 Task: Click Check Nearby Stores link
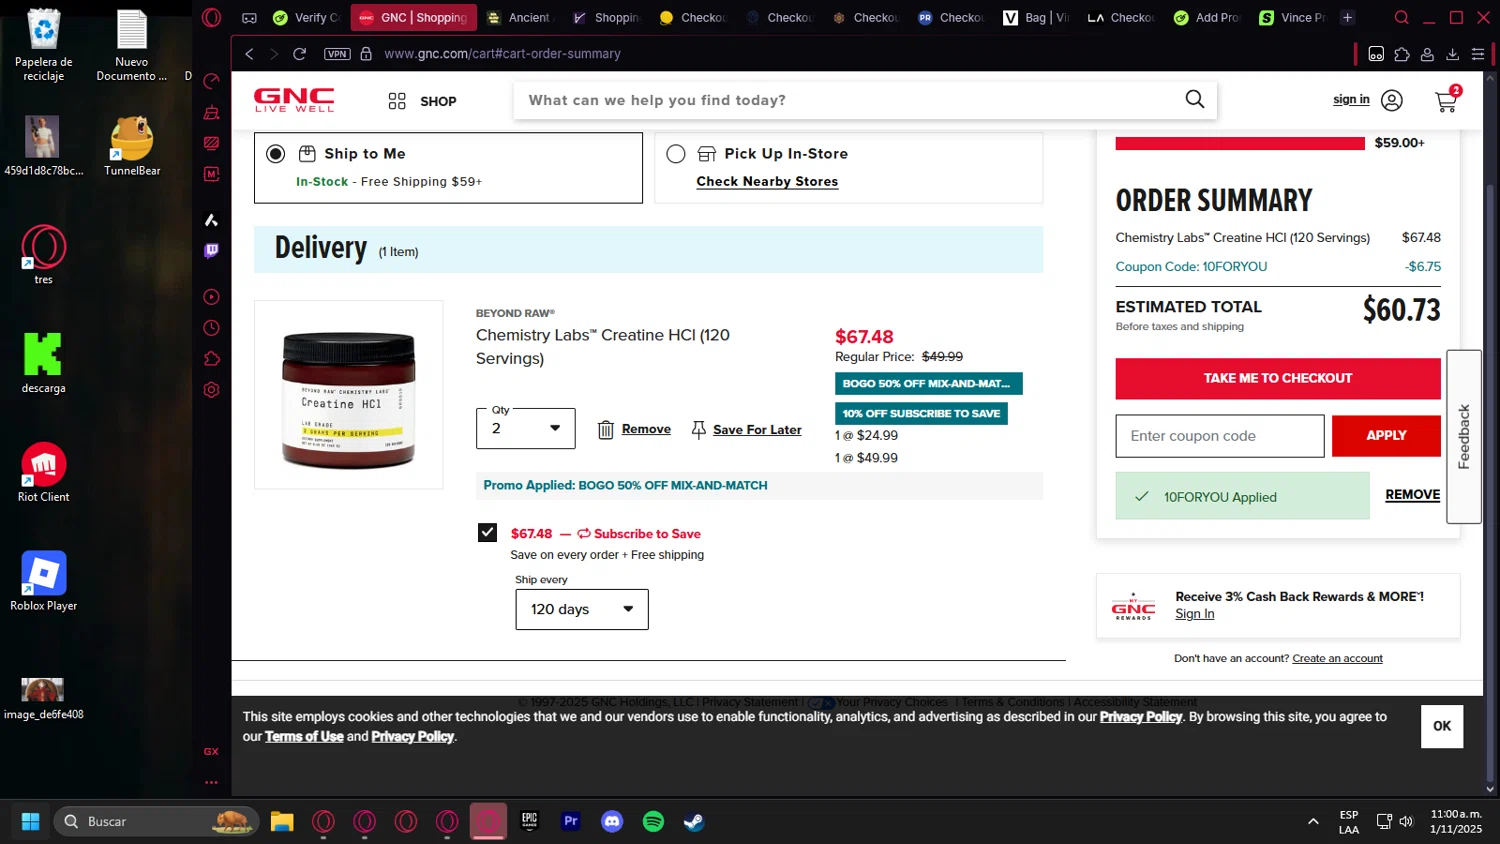(767, 182)
